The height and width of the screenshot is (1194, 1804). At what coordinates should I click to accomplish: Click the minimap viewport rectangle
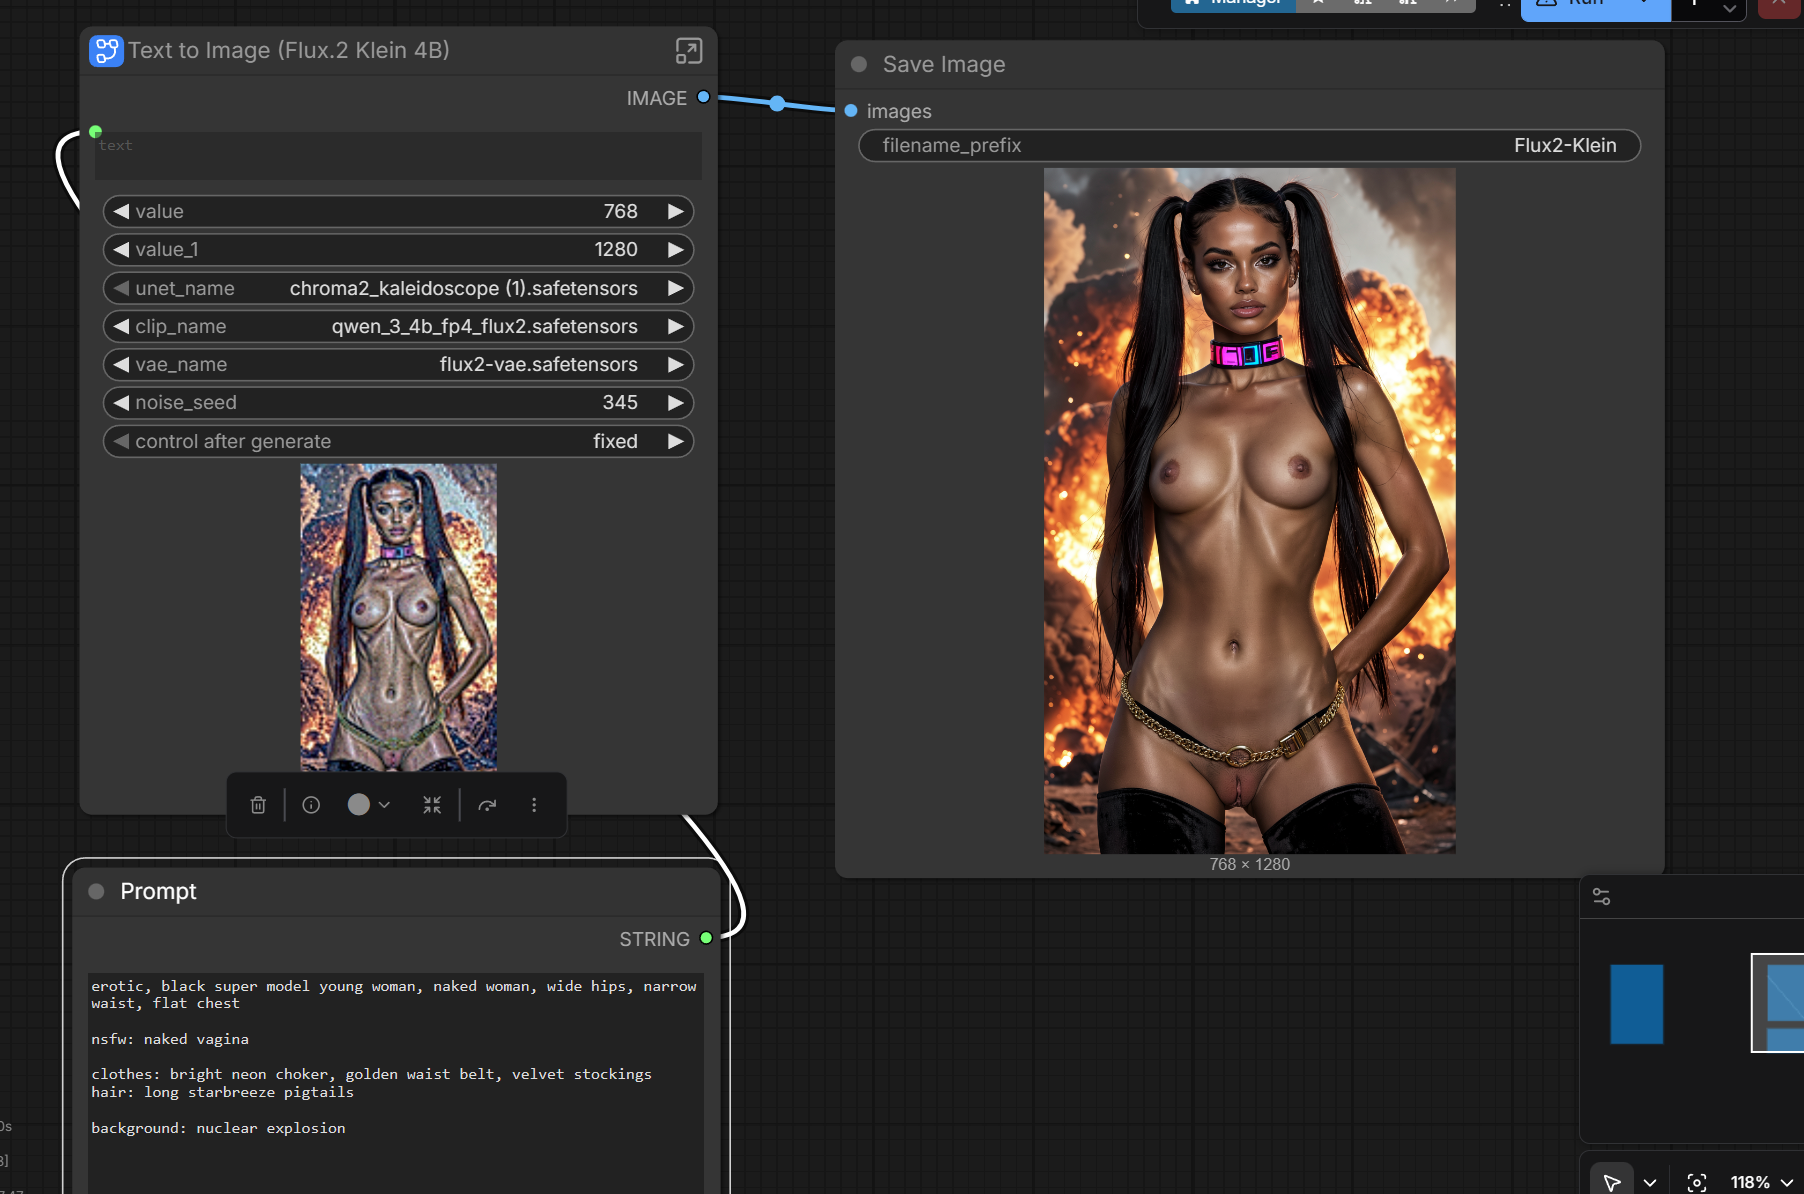coord(1778,1002)
